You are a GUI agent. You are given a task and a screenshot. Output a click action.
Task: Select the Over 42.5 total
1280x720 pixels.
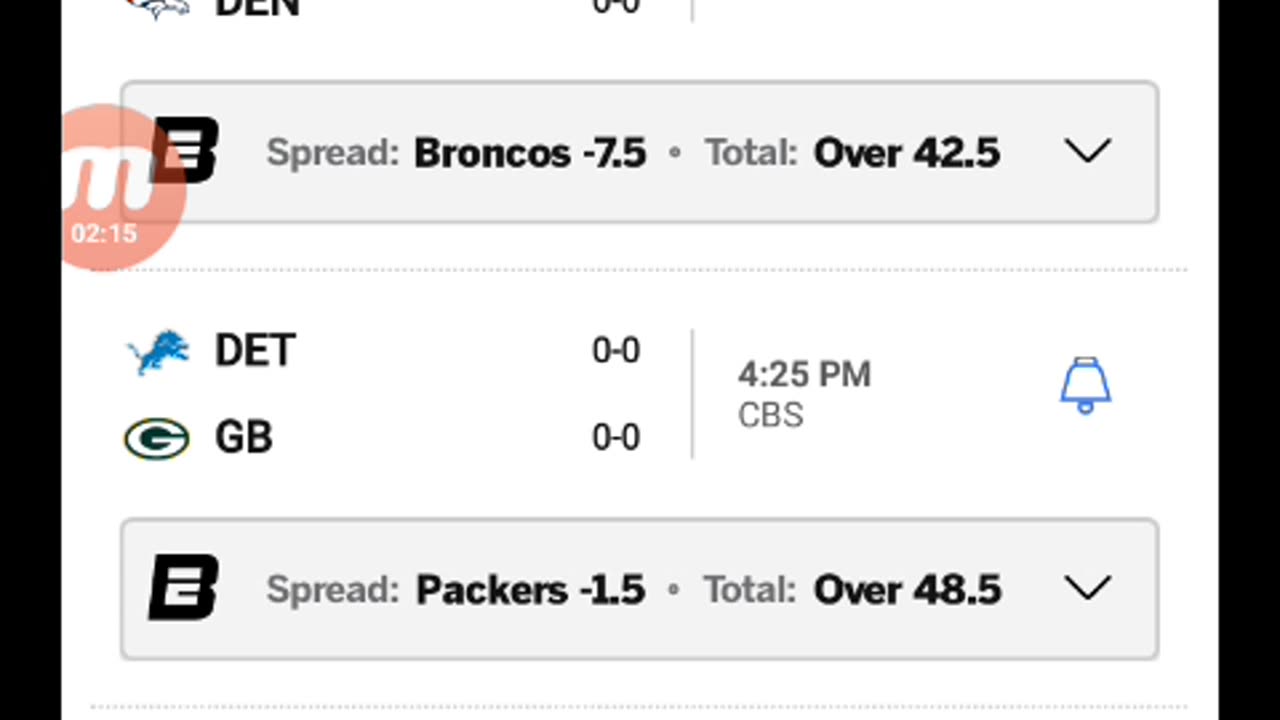click(906, 153)
